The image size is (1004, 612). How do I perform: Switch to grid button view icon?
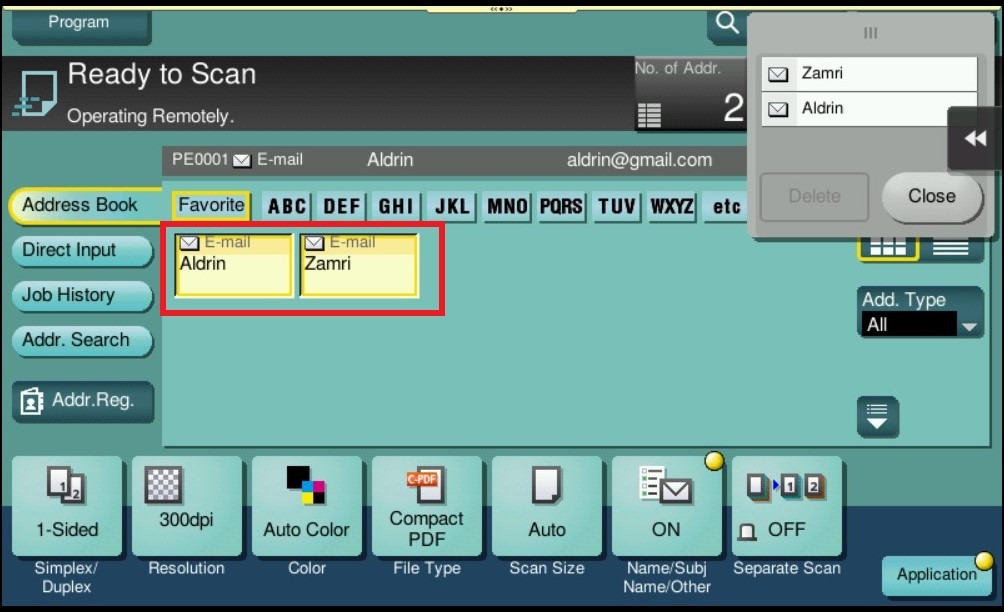(887, 245)
